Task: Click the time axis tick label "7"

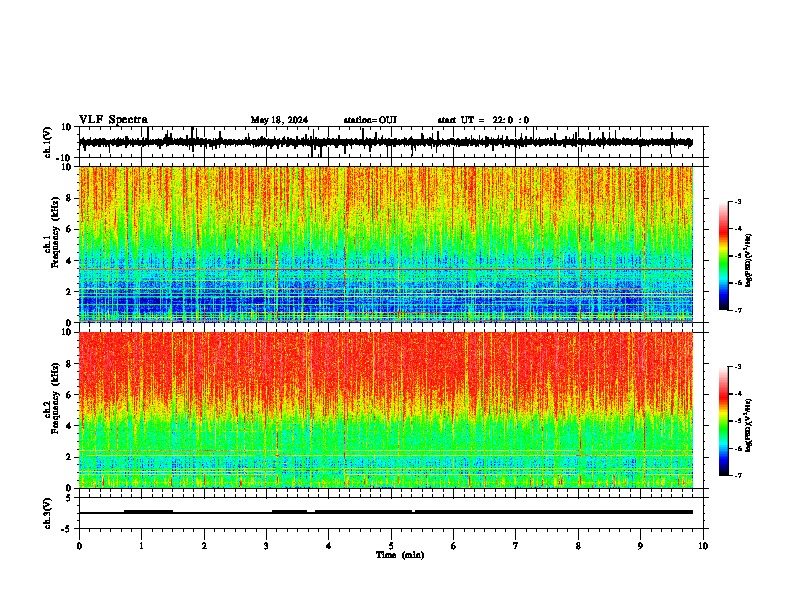Action: pyautogui.click(x=516, y=546)
